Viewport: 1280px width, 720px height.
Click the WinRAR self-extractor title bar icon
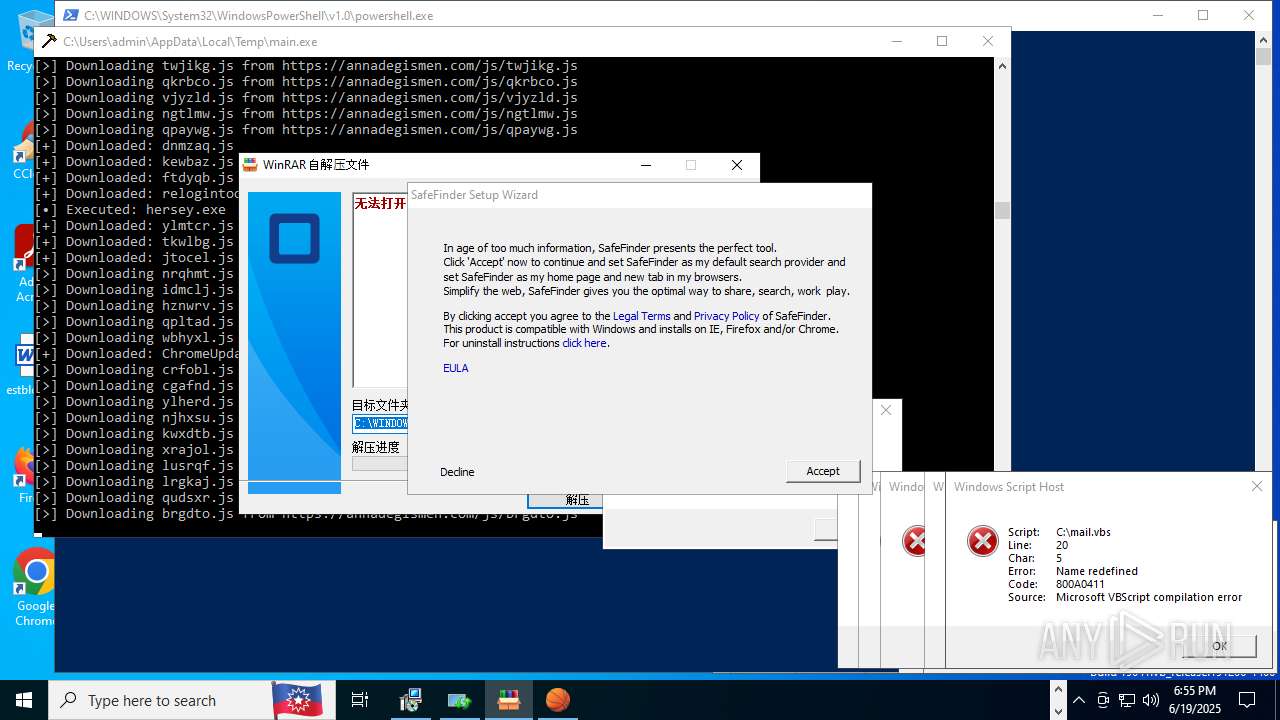[250, 165]
